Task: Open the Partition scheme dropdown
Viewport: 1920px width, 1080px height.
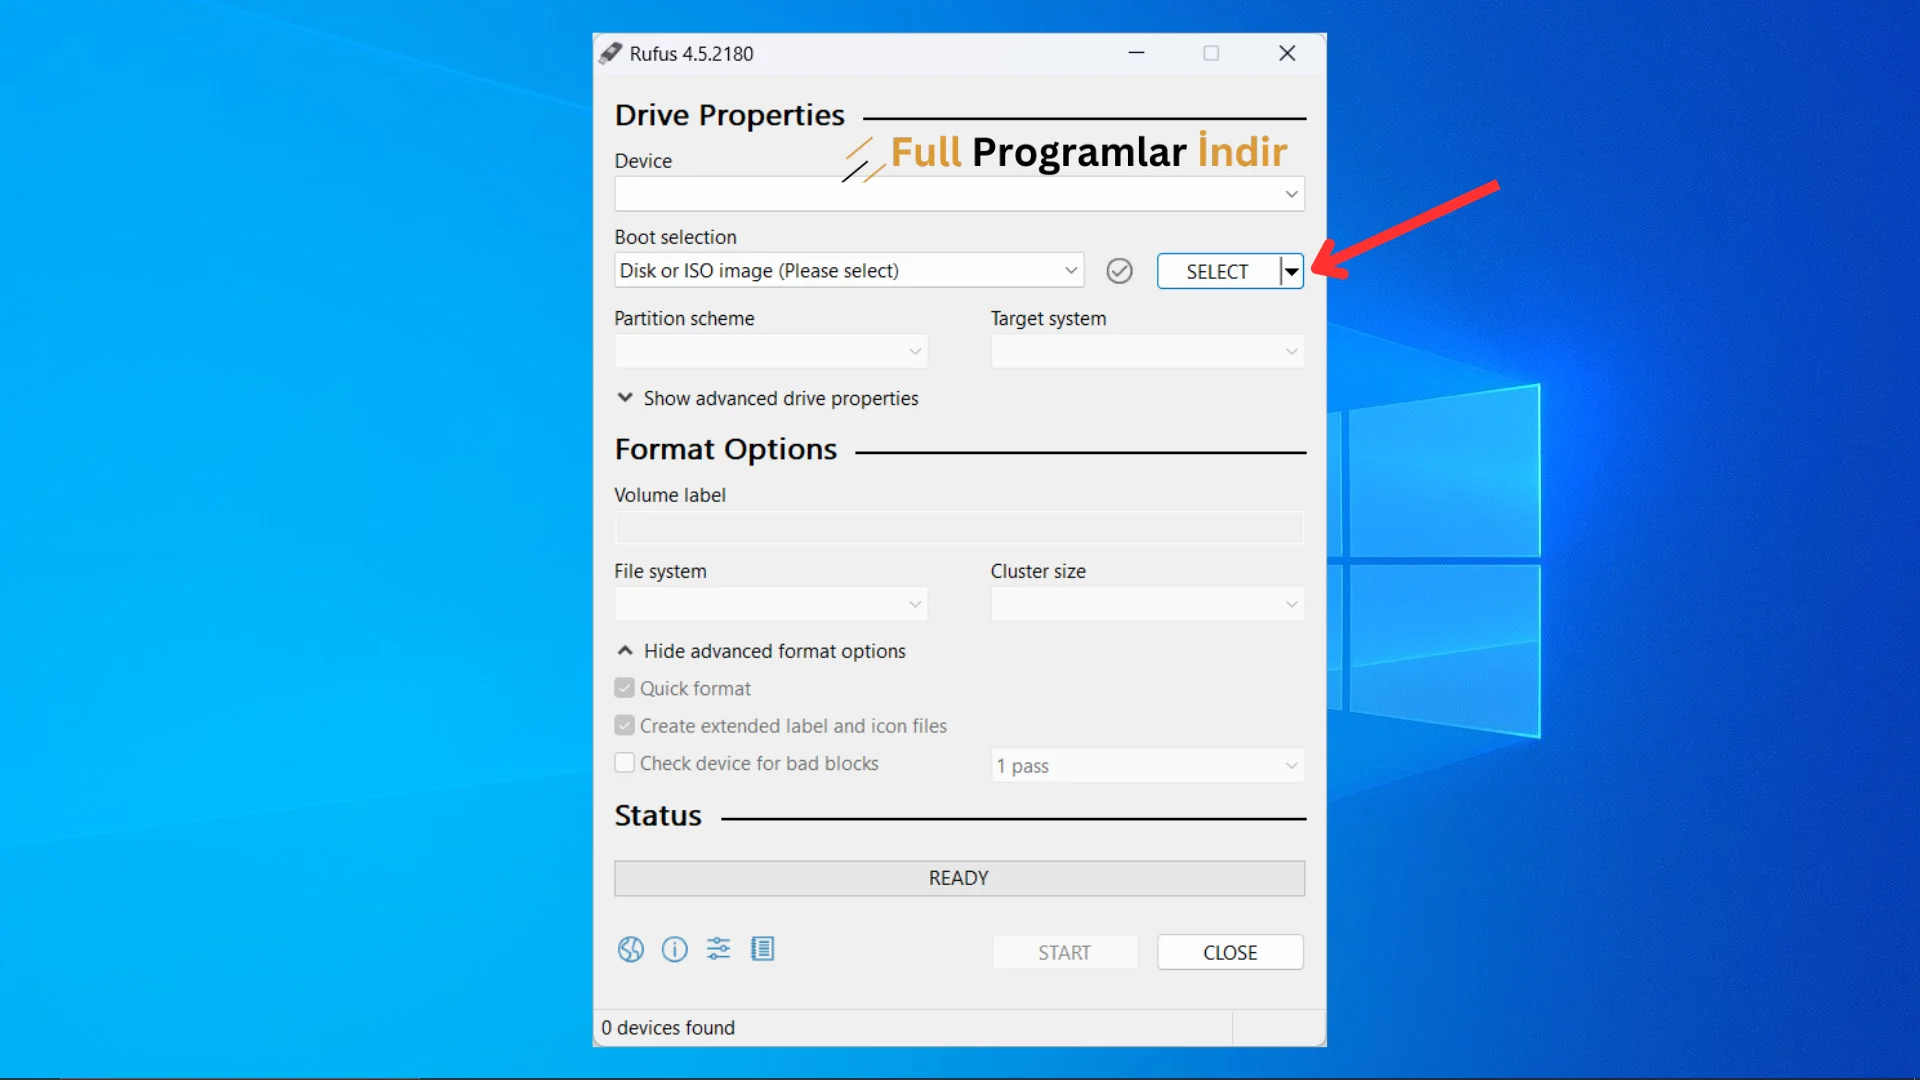Action: [x=771, y=351]
